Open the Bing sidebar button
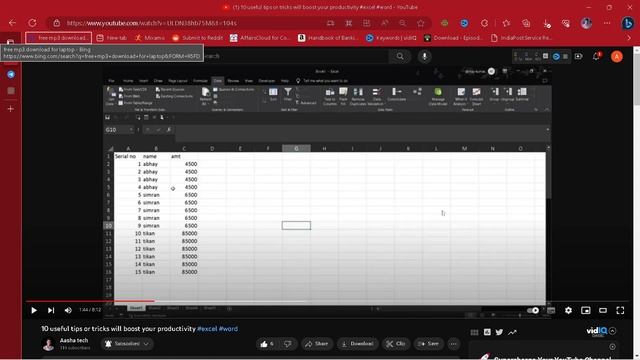The width and height of the screenshot is (640, 360). (628, 24)
